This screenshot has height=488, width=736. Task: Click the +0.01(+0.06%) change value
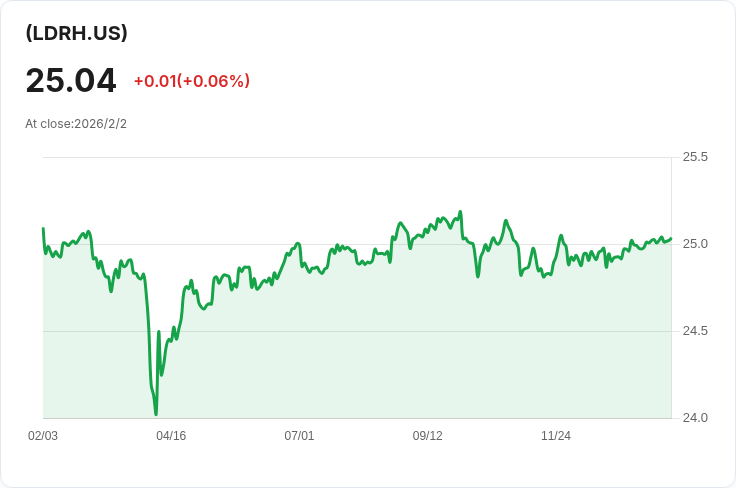191,81
